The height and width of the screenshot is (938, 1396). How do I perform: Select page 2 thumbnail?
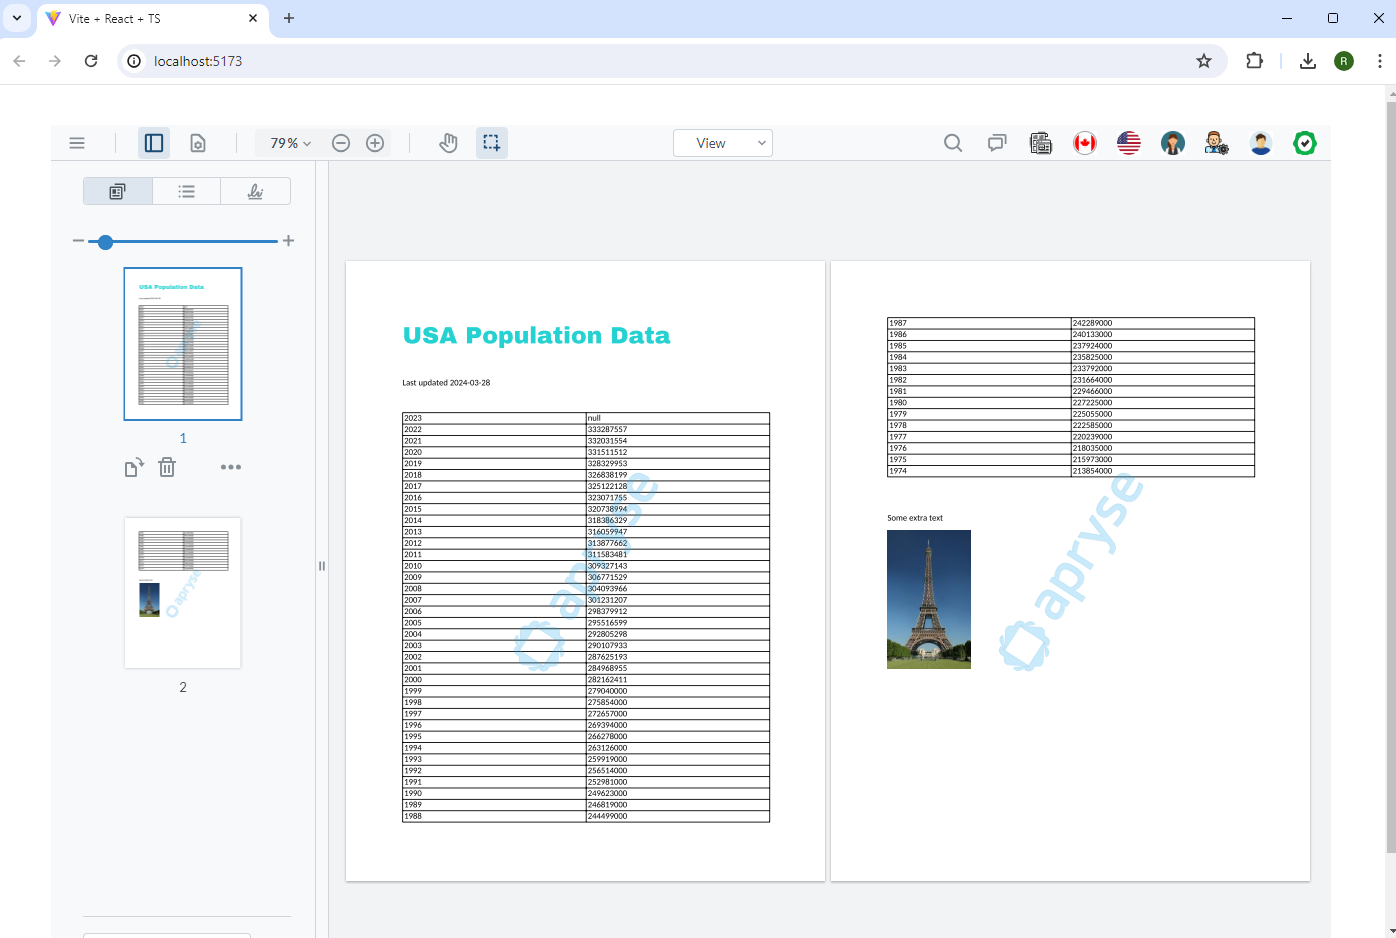point(183,593)
